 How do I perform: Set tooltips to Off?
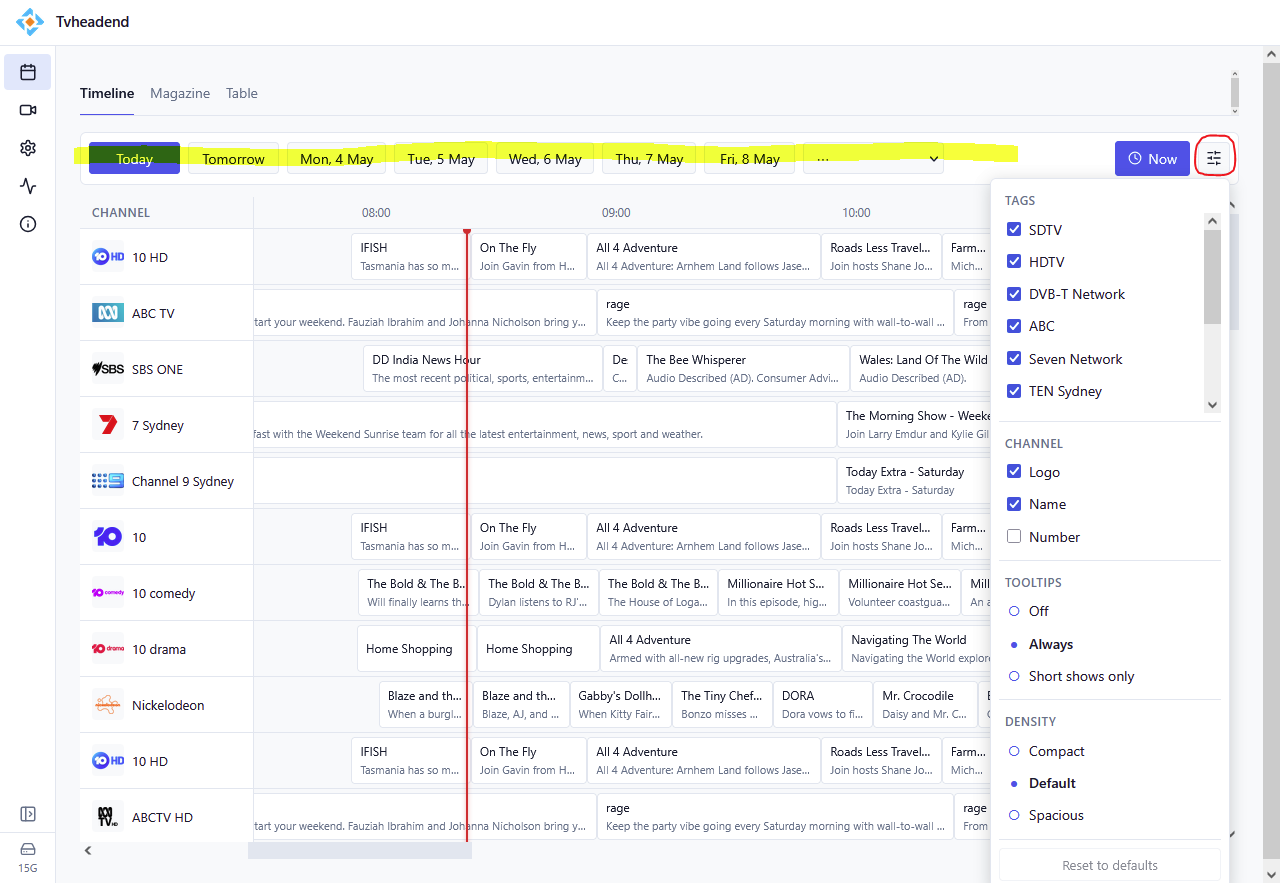[x=1014, y=611]
